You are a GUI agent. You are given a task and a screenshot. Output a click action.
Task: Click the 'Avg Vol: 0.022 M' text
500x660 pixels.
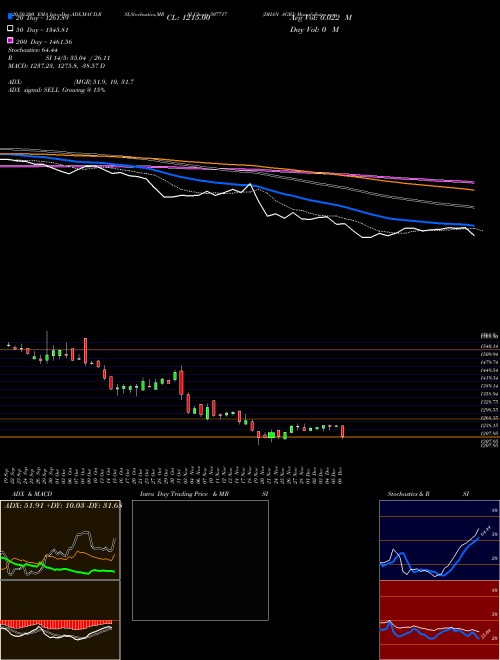pos(321,18)
